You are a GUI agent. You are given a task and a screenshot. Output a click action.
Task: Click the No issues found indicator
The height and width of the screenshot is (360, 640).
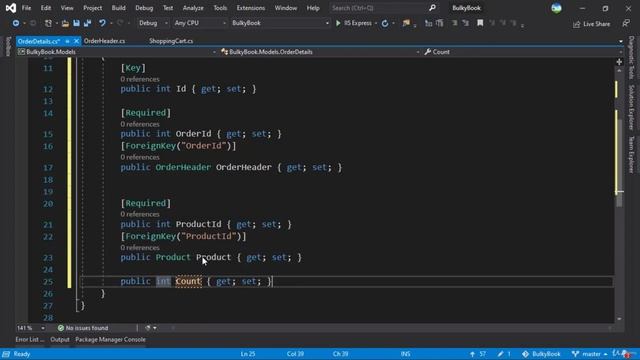tap(83, 328)
